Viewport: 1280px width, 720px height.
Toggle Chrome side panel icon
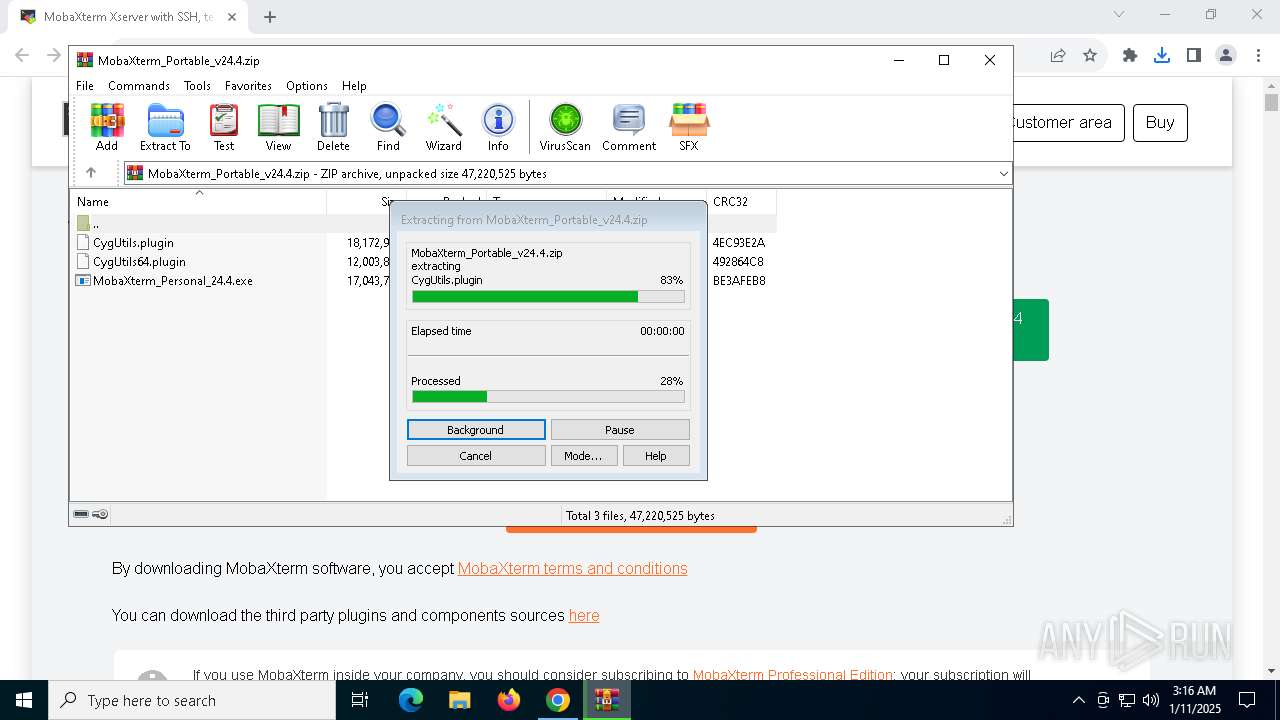tap(1193, 56)
